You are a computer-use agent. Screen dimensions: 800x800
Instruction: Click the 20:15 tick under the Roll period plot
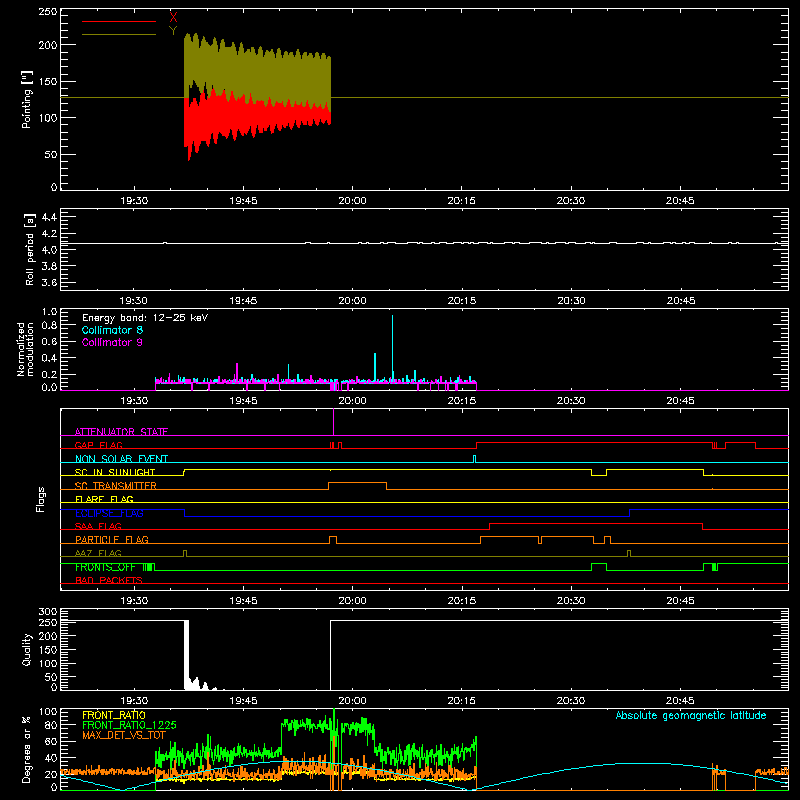461,301
